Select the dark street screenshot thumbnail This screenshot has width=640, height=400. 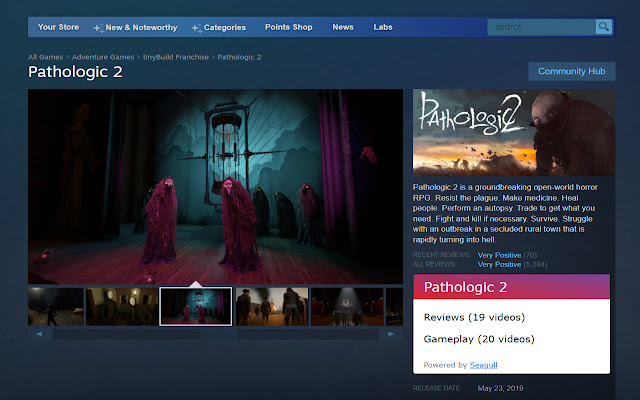click(56, 307)
